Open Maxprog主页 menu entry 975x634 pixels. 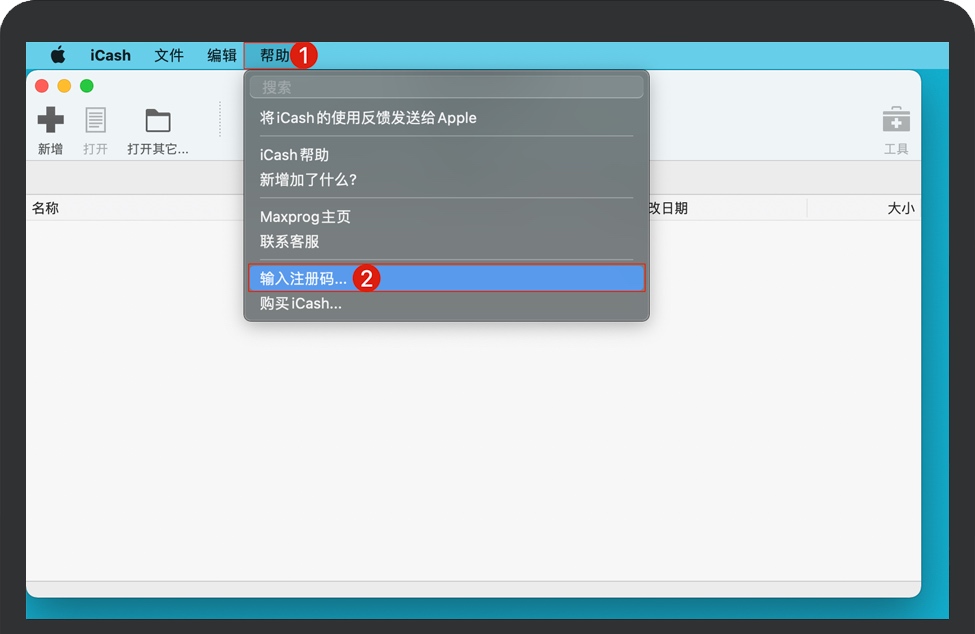[x=446, y=217]
